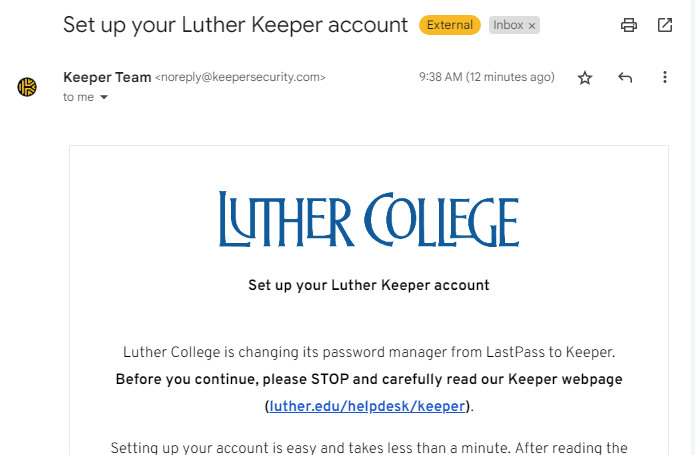Click the 'to me' recipient text
The width and height of the screenshot is (695, 455).
[x=78, y=97]
